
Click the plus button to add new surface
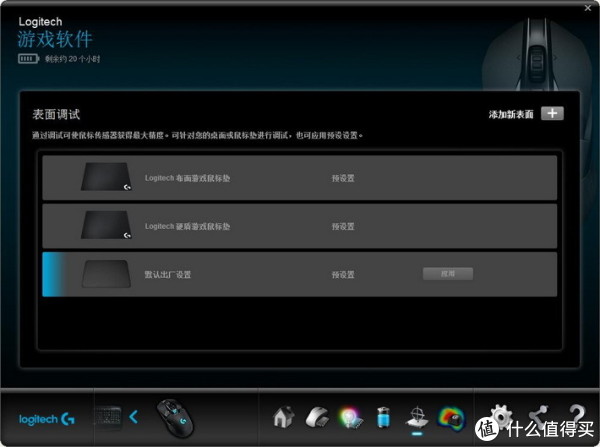552,113
